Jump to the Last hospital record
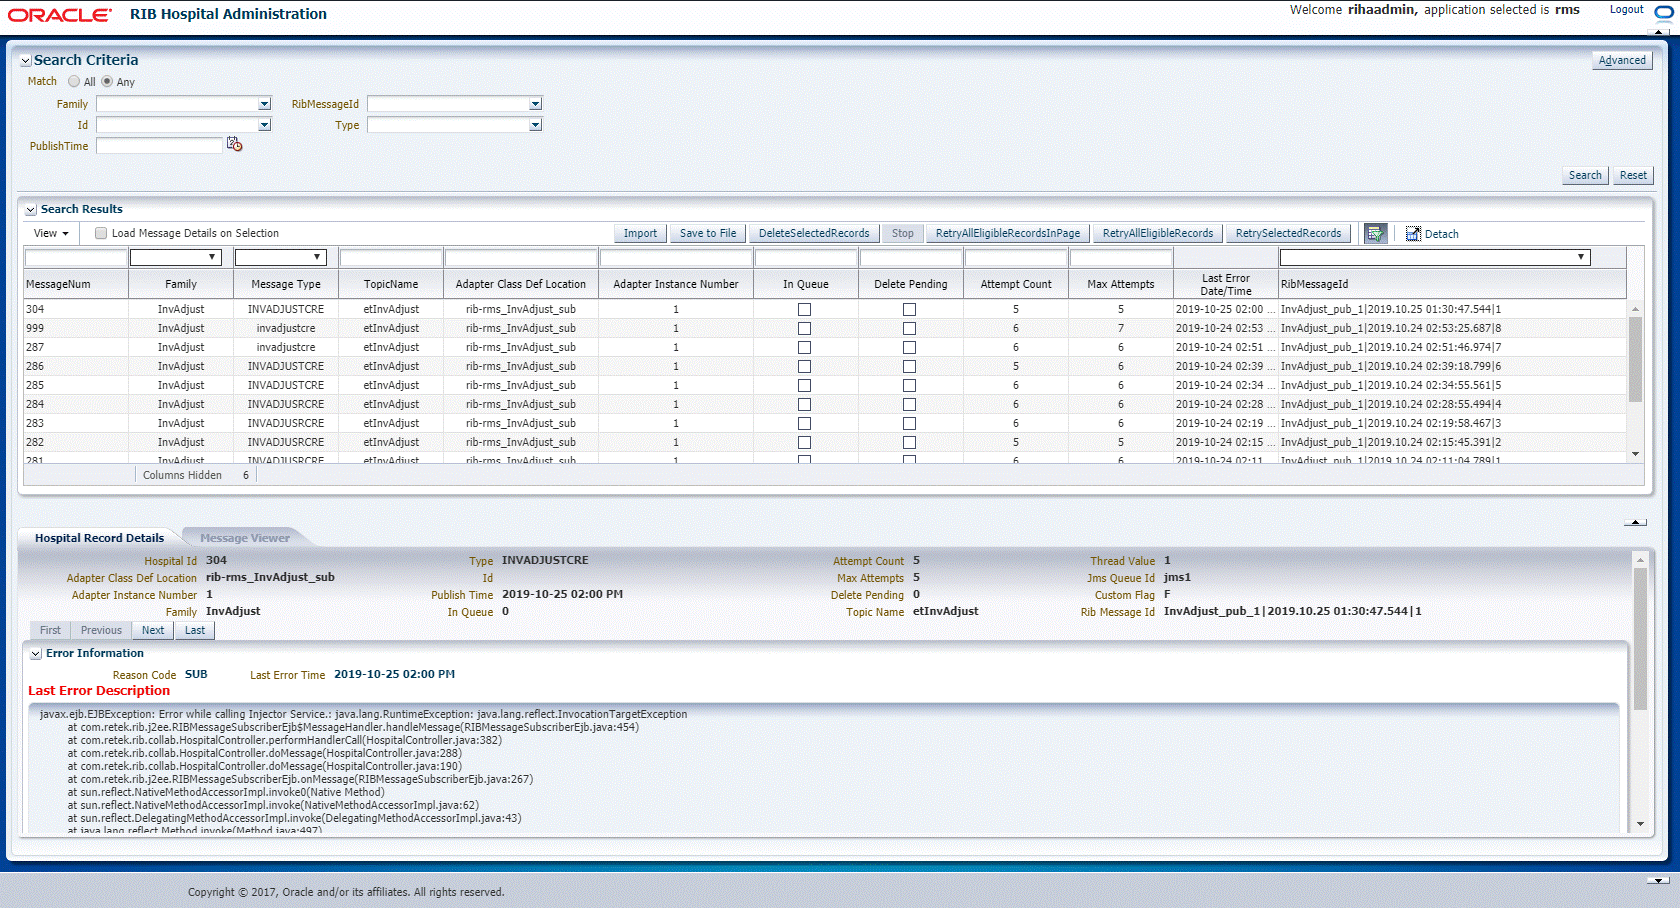Viewport: 1680px width, 908px height. [195, 630]
